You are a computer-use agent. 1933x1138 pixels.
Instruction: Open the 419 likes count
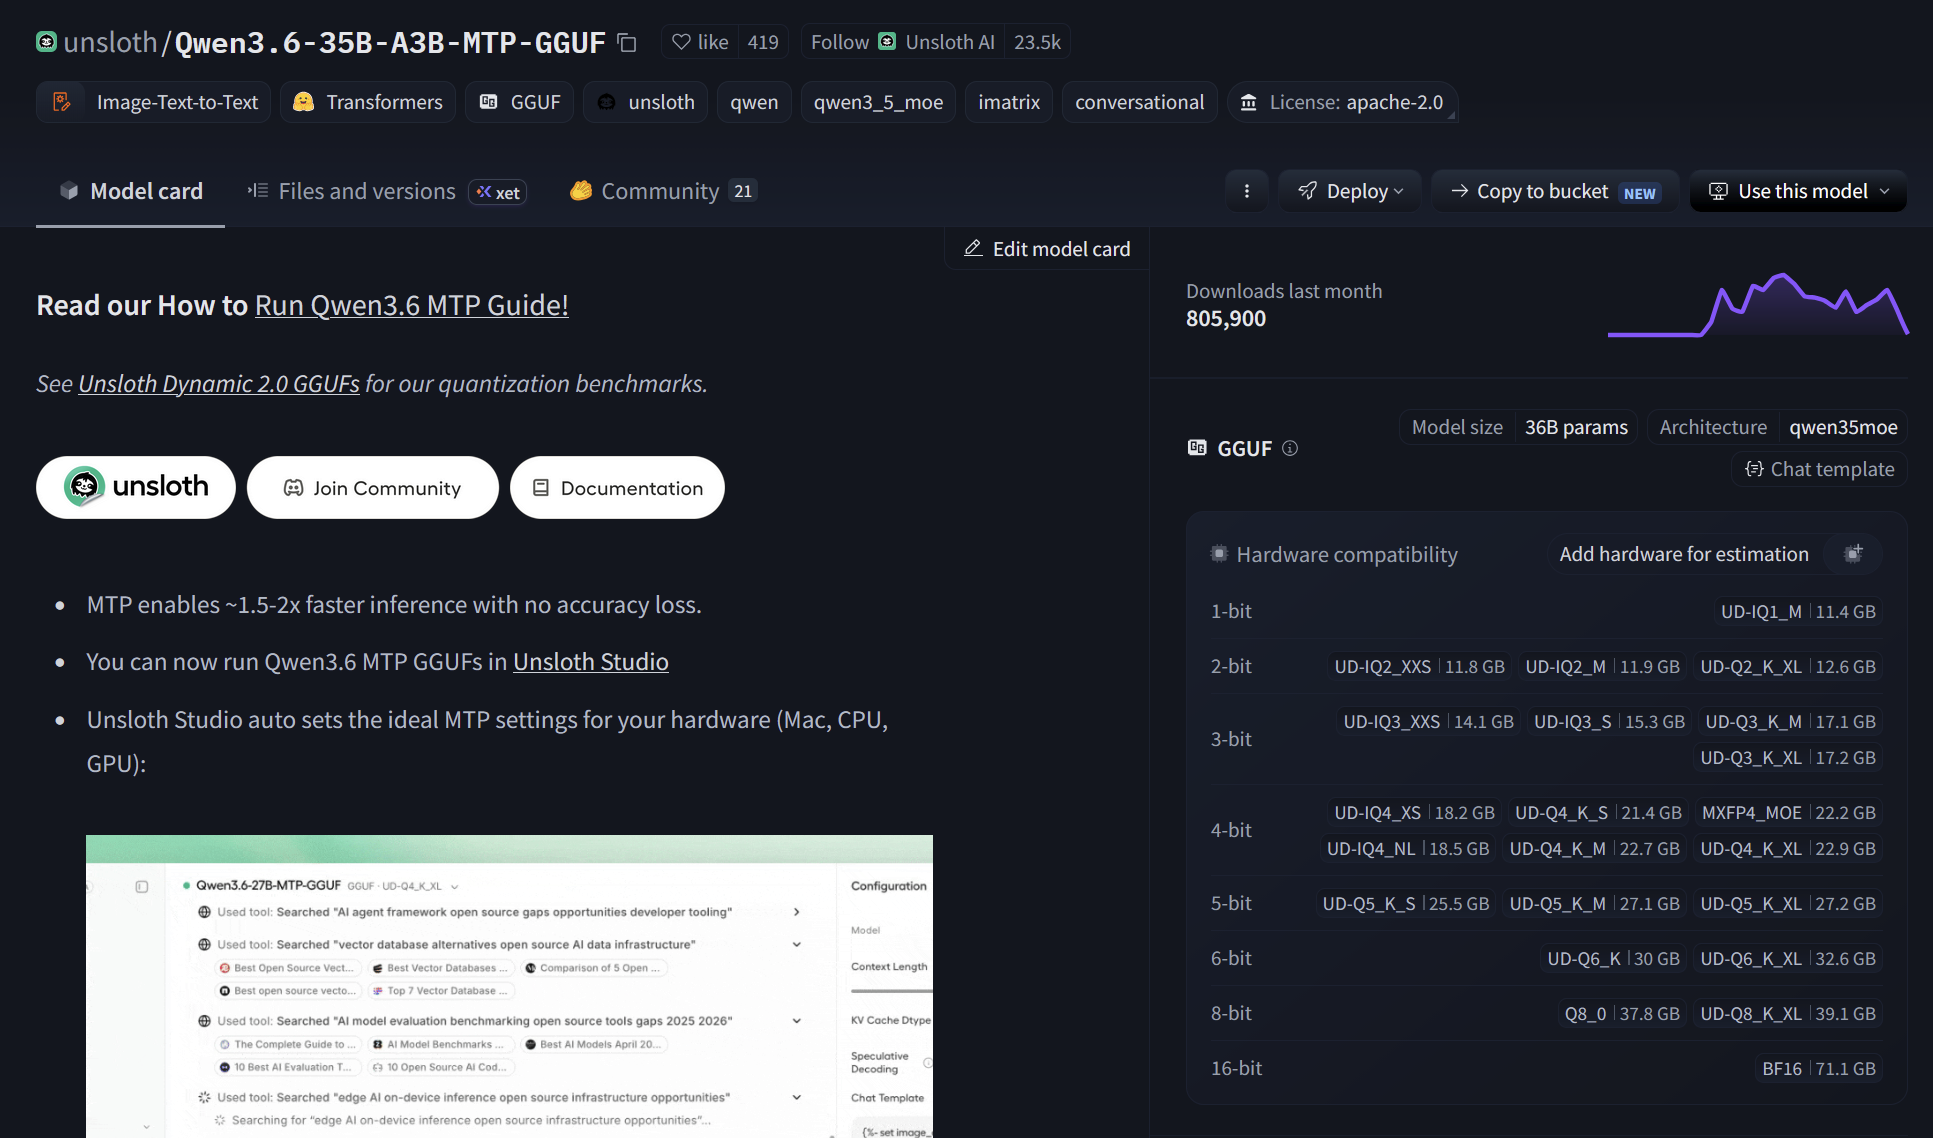763,42
